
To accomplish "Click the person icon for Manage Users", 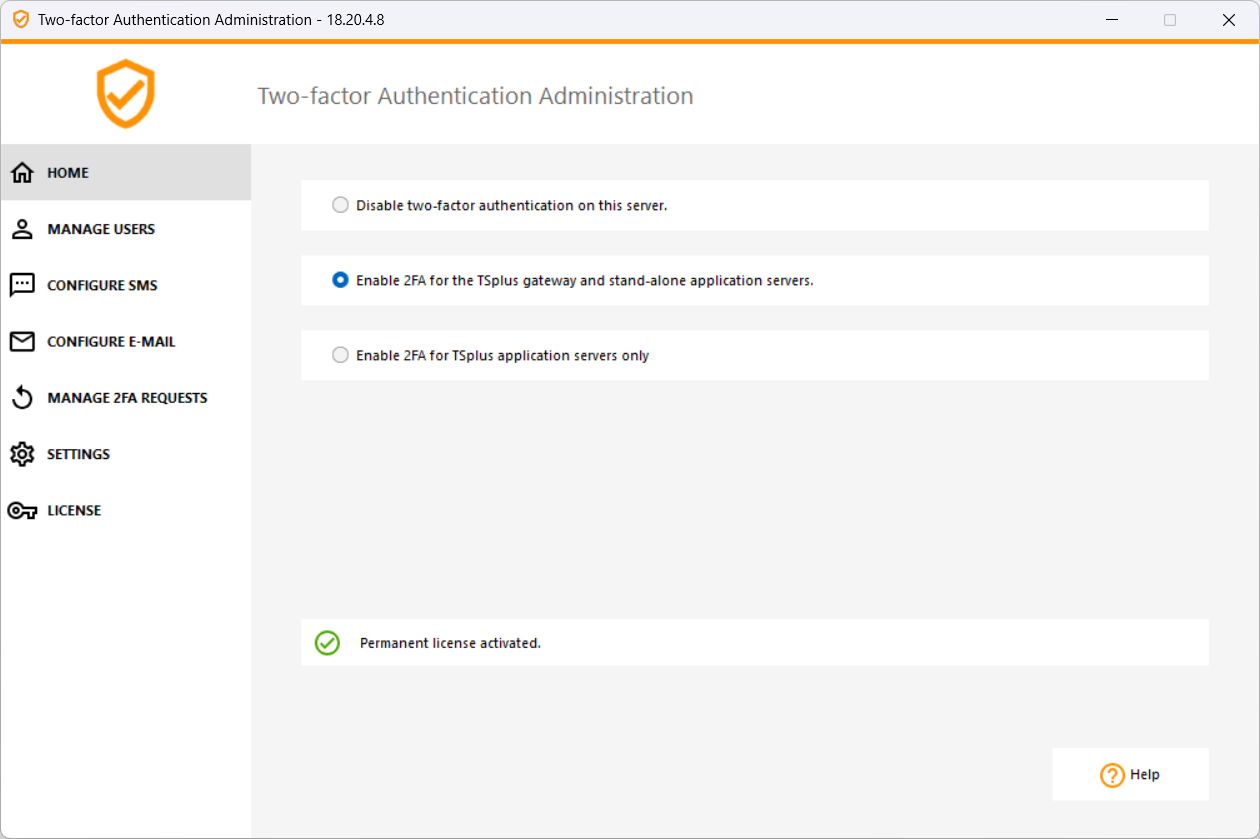I will coord(22,229).
